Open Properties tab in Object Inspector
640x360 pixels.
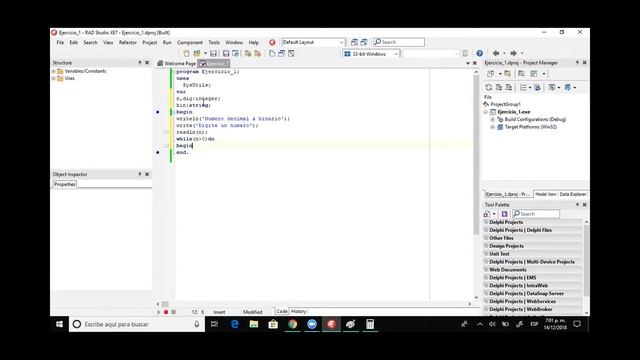tap(64, 184)
